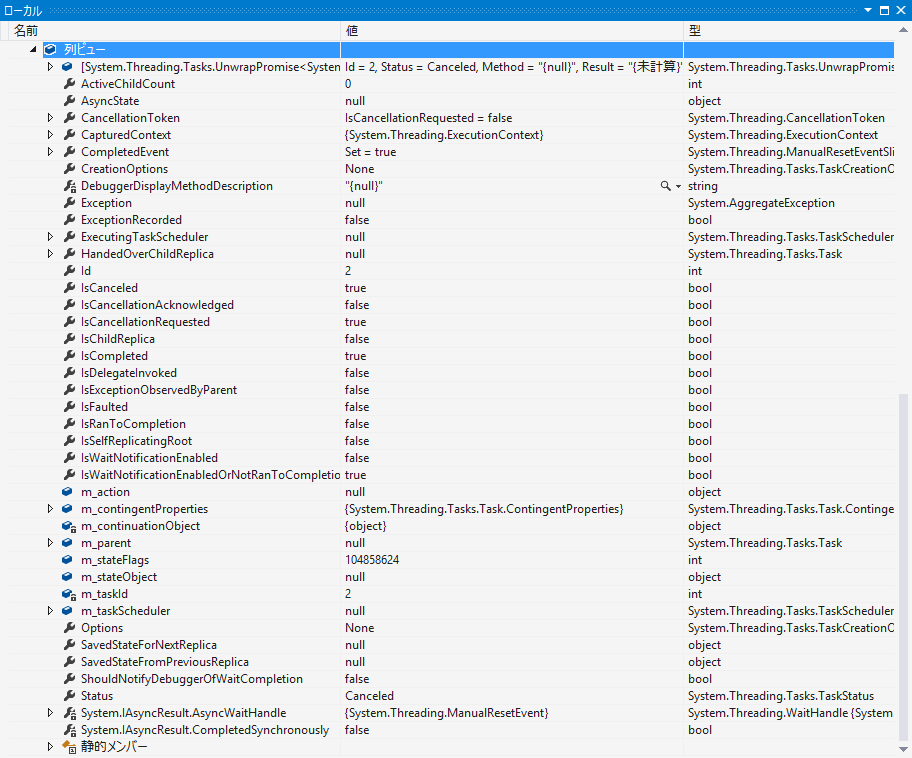This screenshot has width=912, height=758.
Task: Click the value "Canceled" in Status row
Action: (369, 696)
